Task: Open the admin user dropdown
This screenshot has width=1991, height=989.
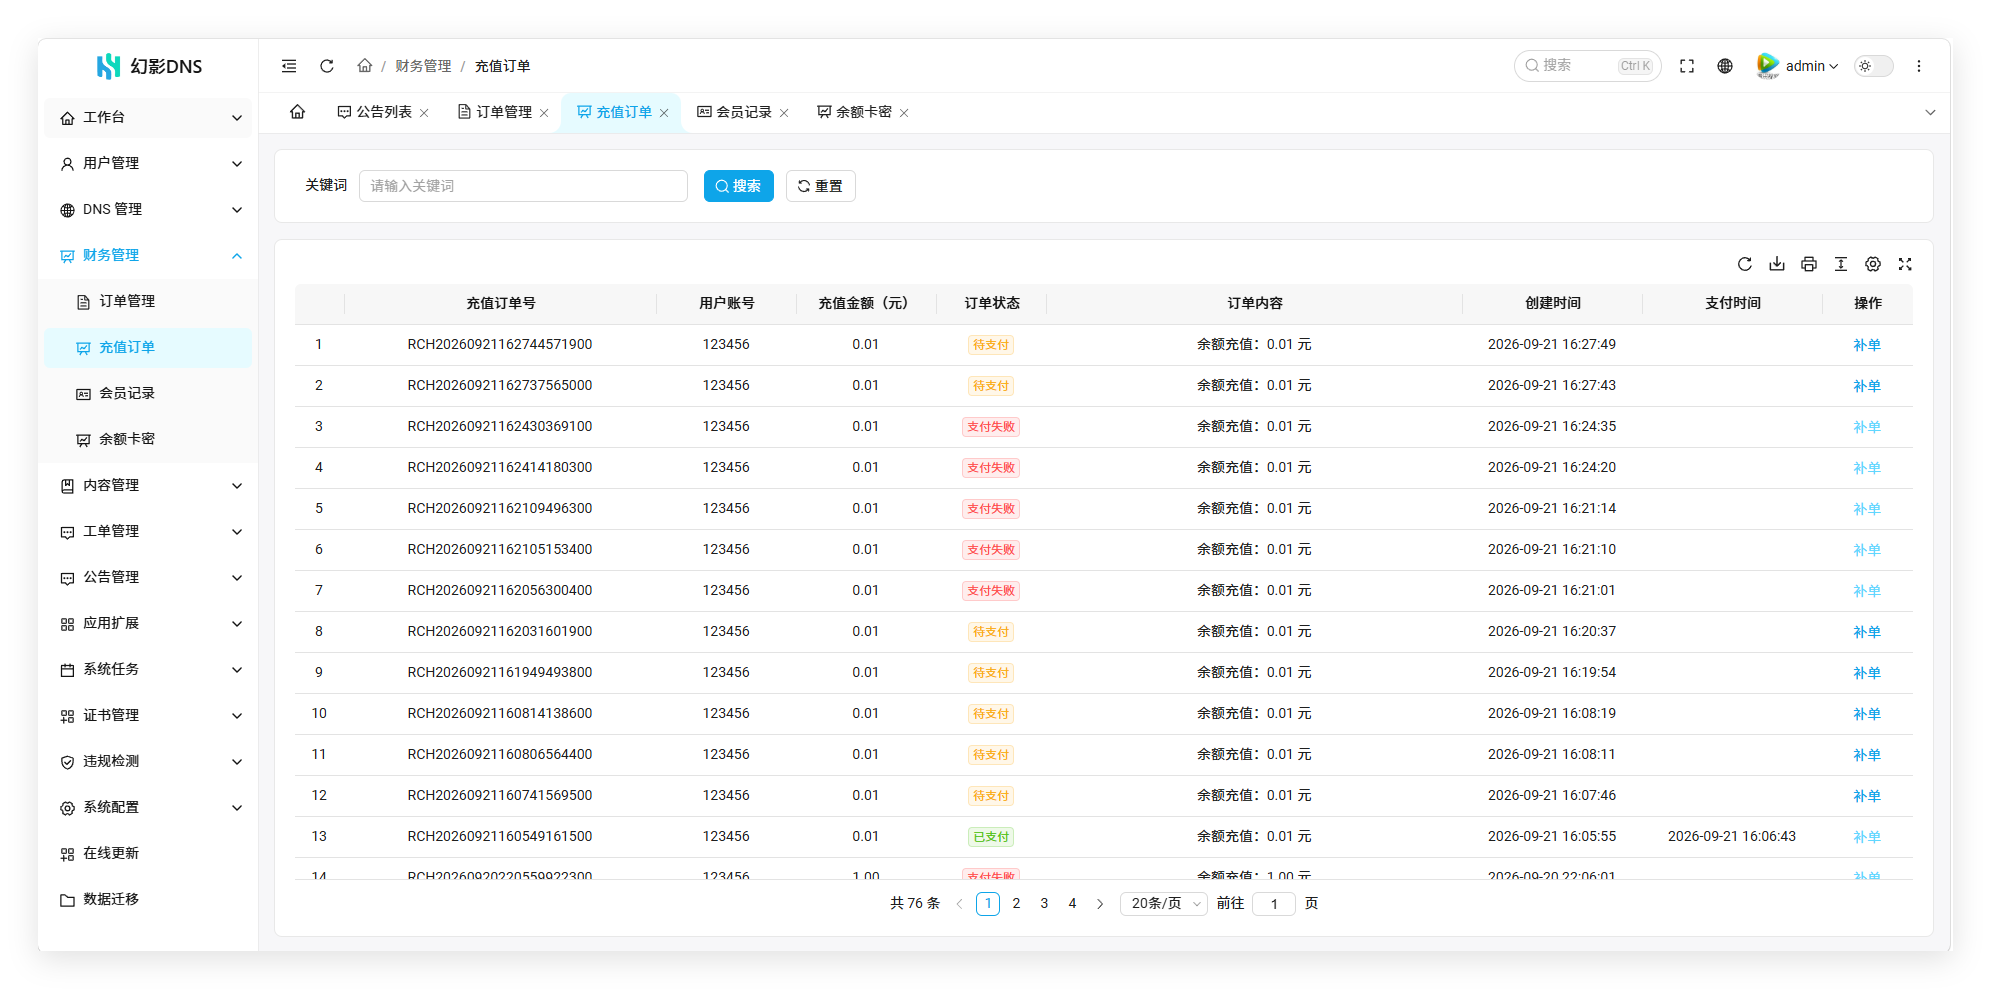Action: (1798, 66)
